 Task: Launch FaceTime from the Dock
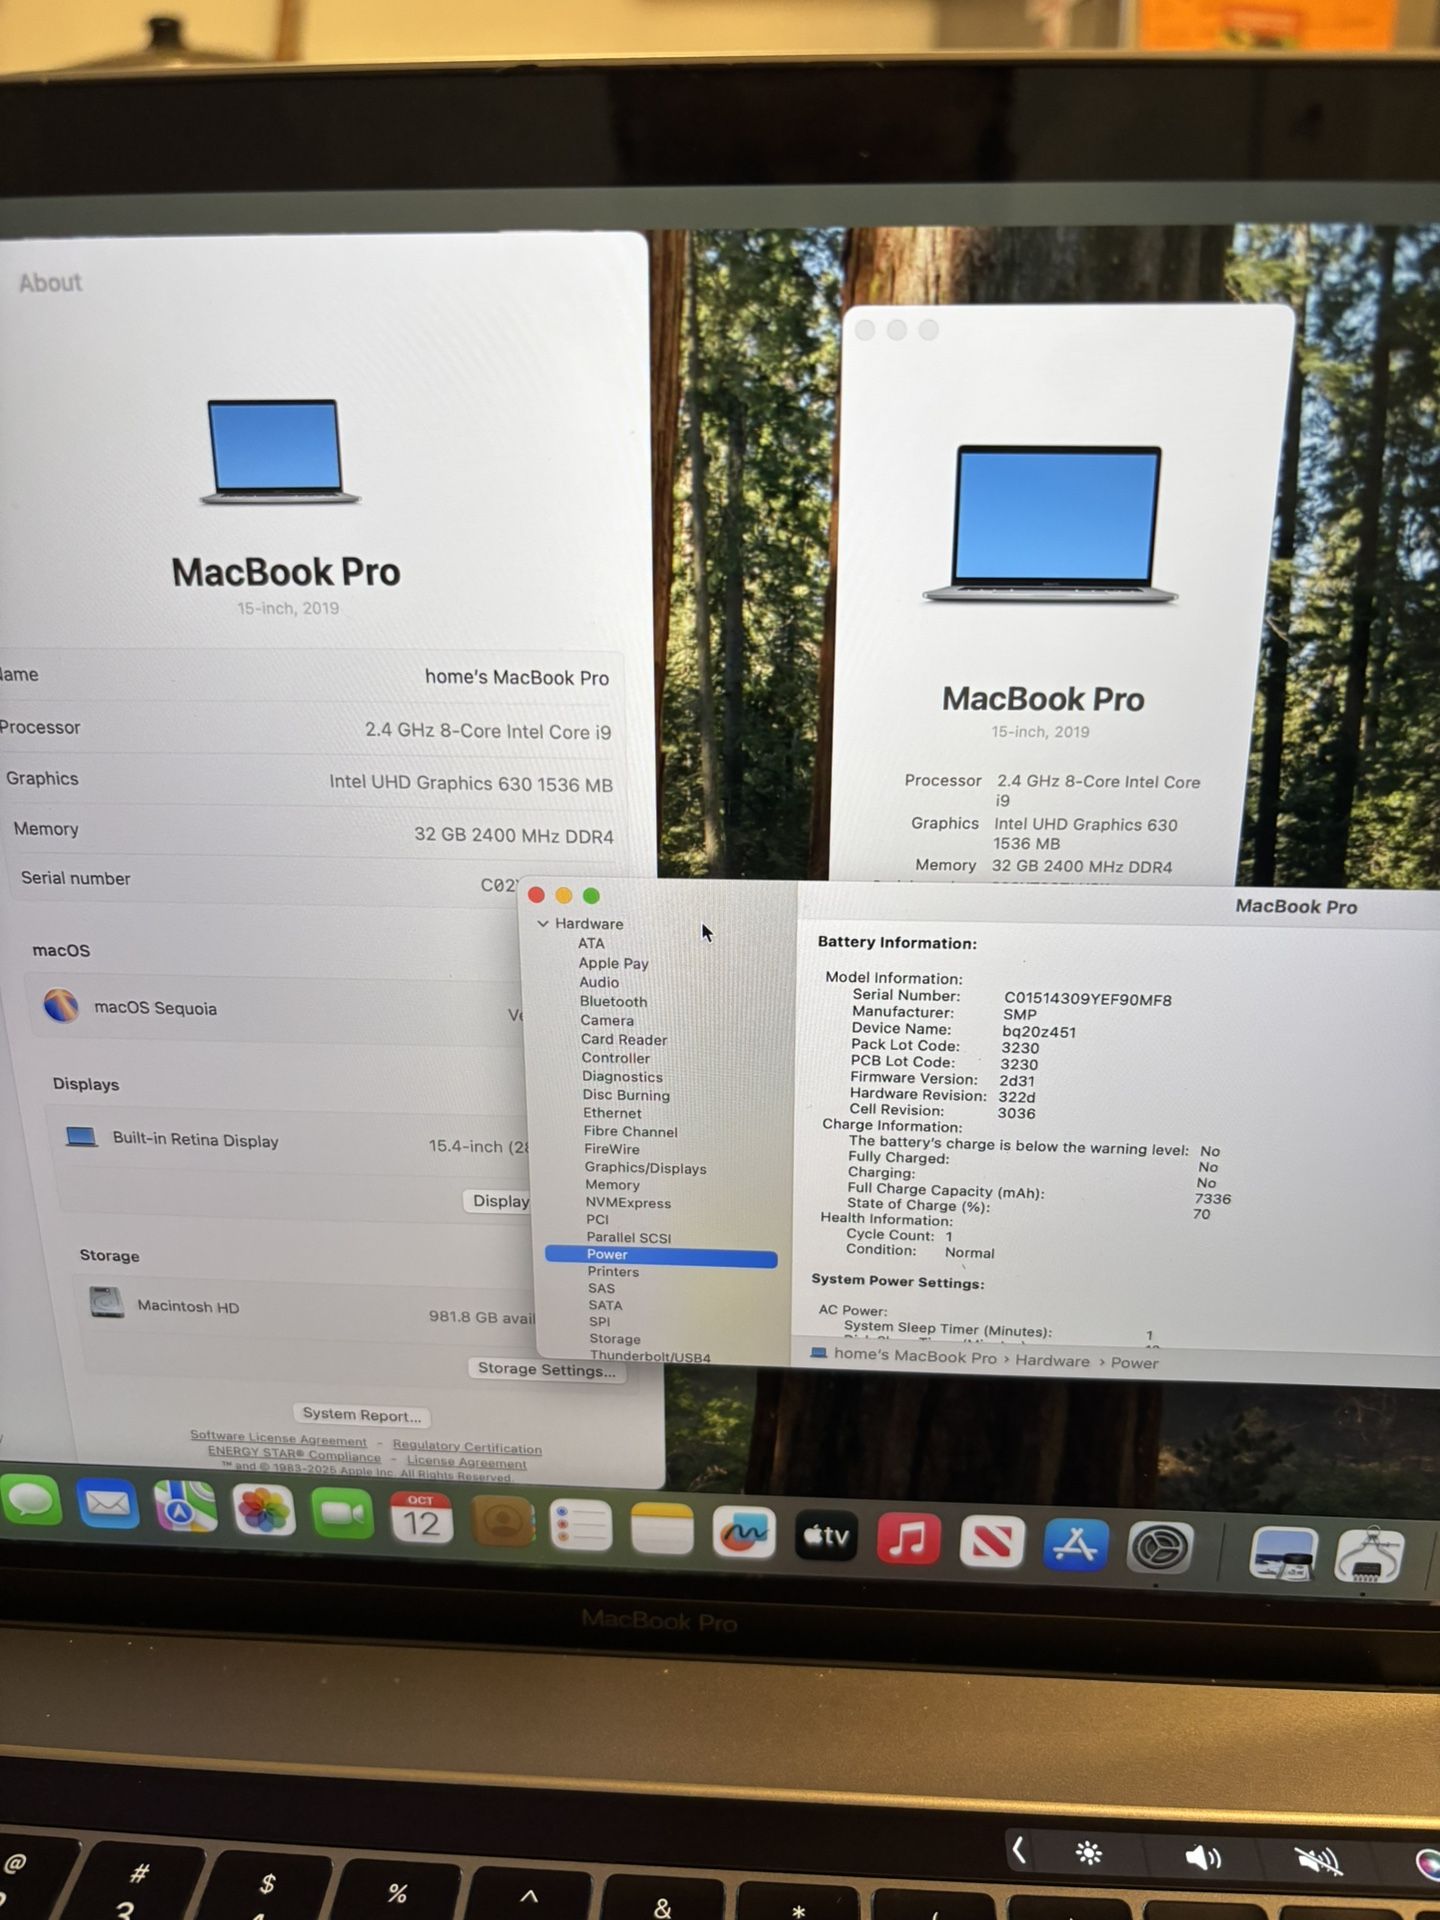(x=343, y=1514)
